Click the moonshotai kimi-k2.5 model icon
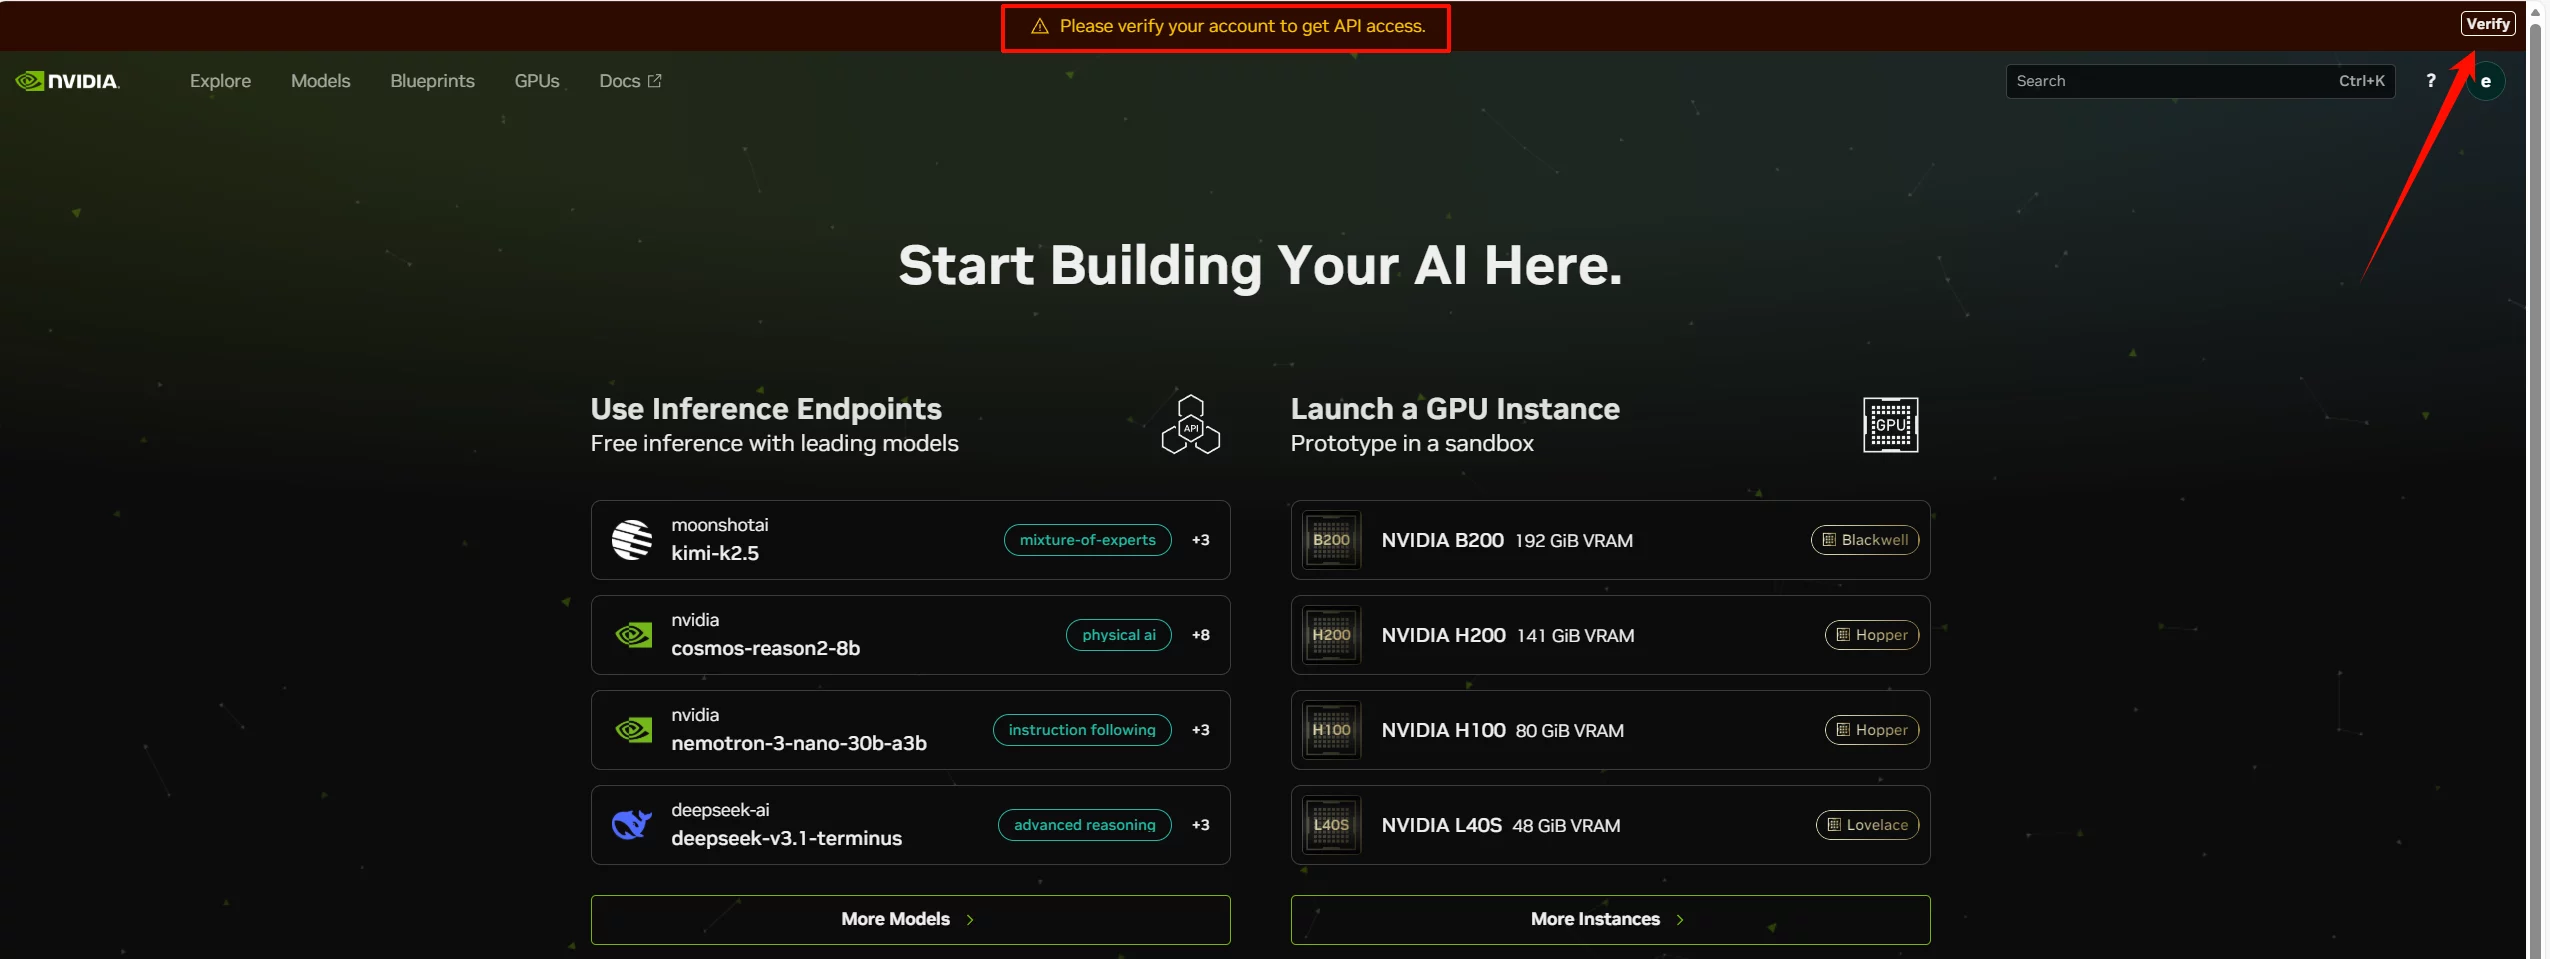Image resolution: width=2550 pixels, height=959 pixels. pos(632,540)
